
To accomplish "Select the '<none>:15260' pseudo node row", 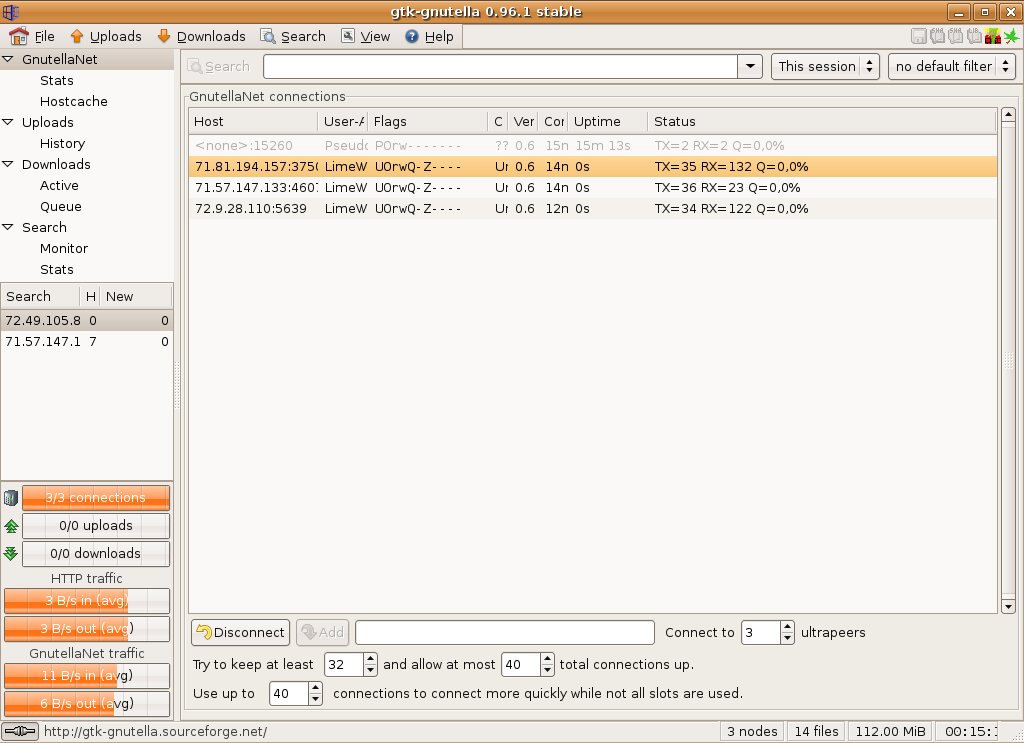I will pyautogui.click(x=593, y=146).
